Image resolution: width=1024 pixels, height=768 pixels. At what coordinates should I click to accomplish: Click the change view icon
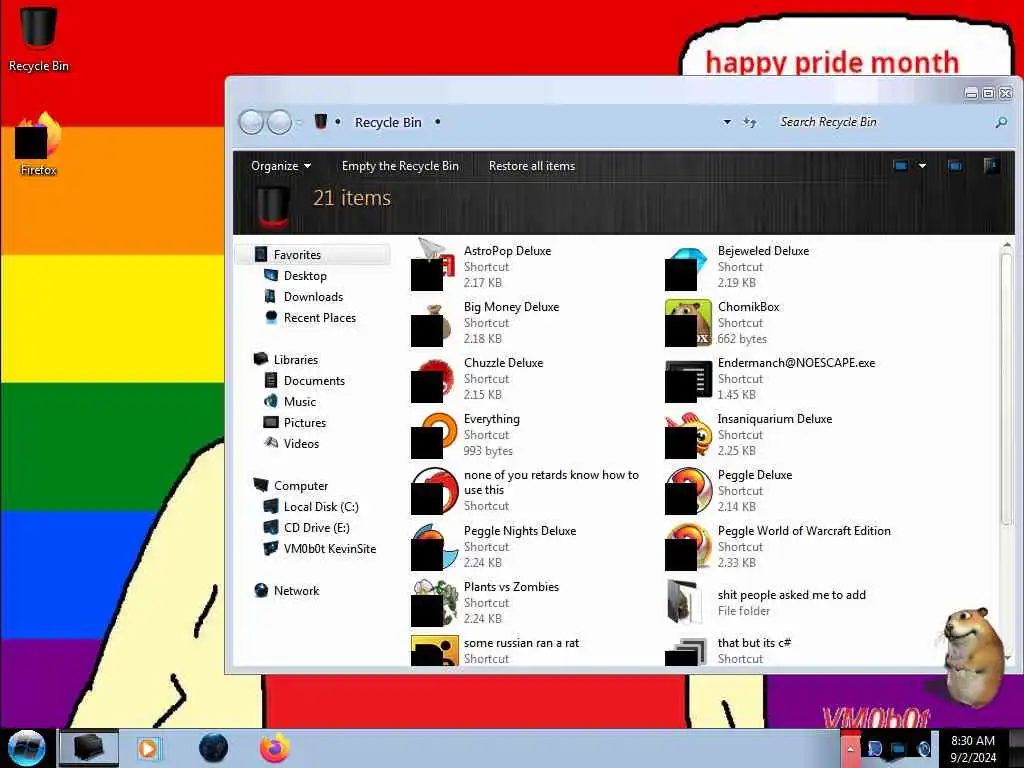(x=901, y=166)
